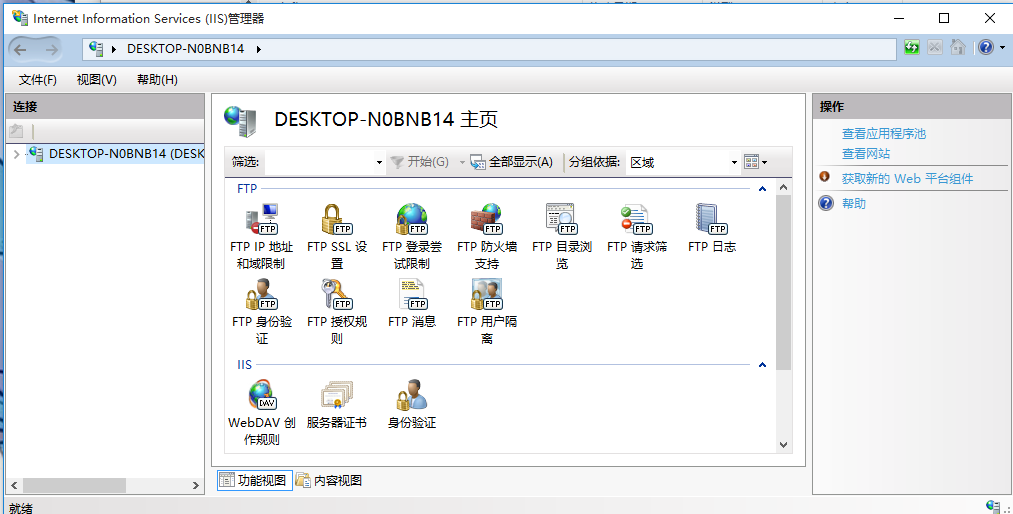Click the blue help icon in the top toolbar
The height and width of the screenshot is (514, 1013).
(x=985, y=47)
